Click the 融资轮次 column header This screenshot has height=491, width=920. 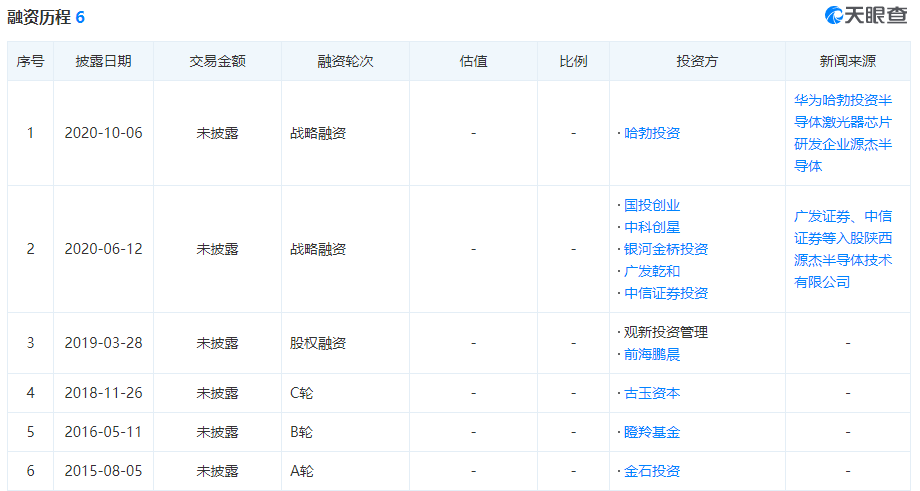[x=345, y=61]
